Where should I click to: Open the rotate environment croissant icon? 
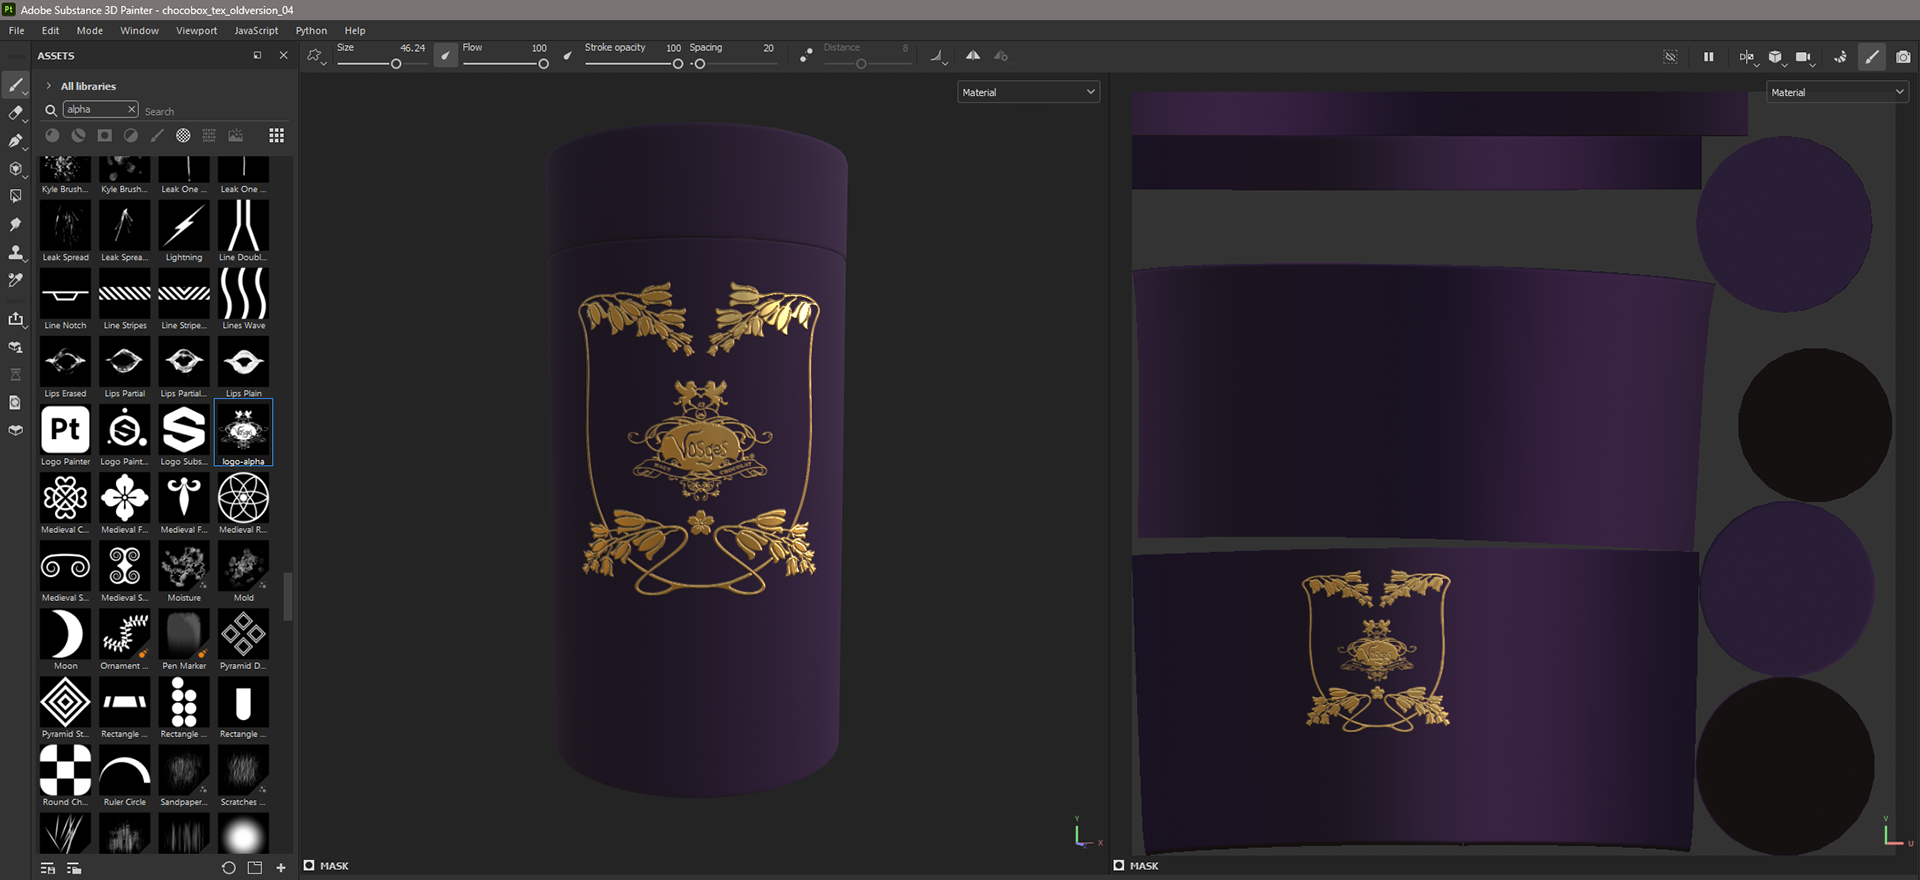[x=1840, y=57]
